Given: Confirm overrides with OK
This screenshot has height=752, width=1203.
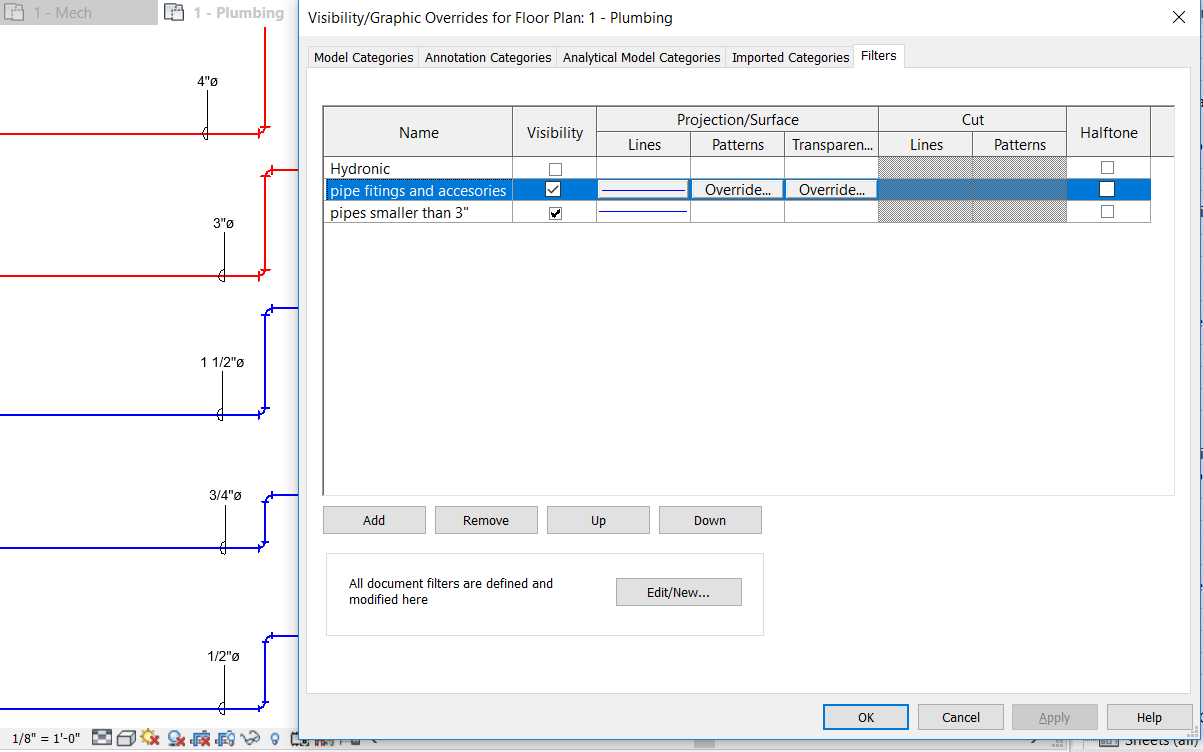Looking at the screenshot, I should pos(866,717).
